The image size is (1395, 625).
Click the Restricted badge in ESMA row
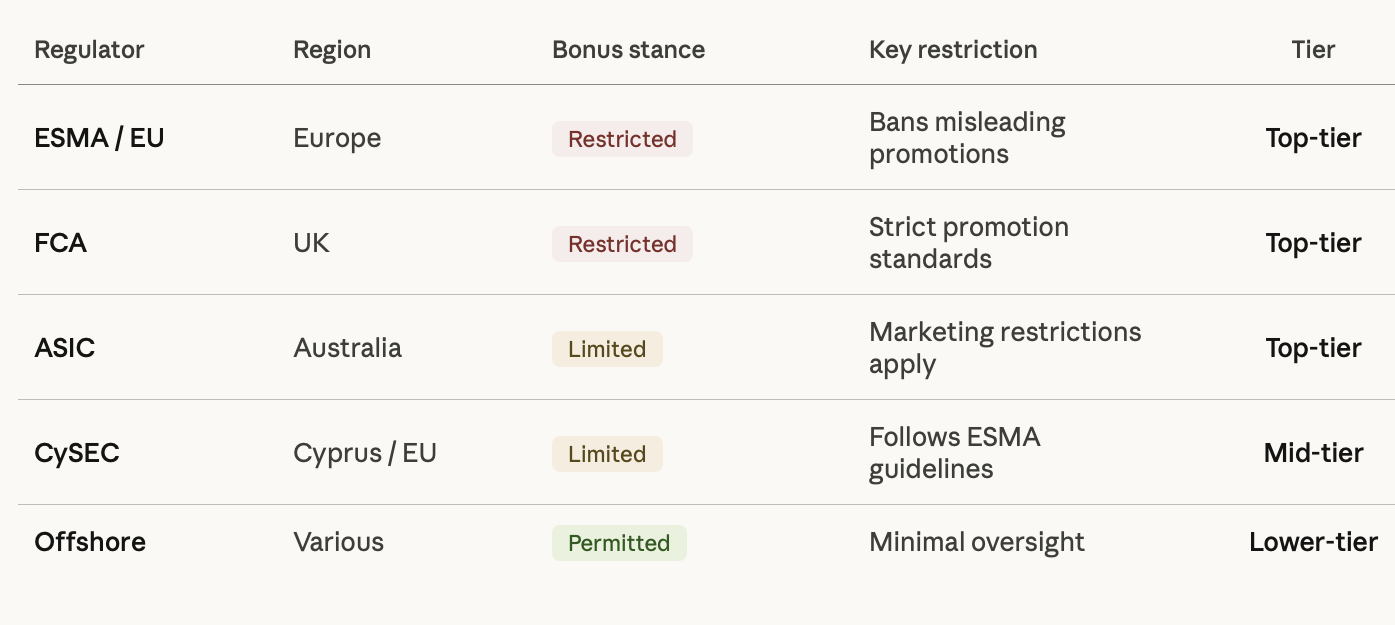click(x=622, y=139)
